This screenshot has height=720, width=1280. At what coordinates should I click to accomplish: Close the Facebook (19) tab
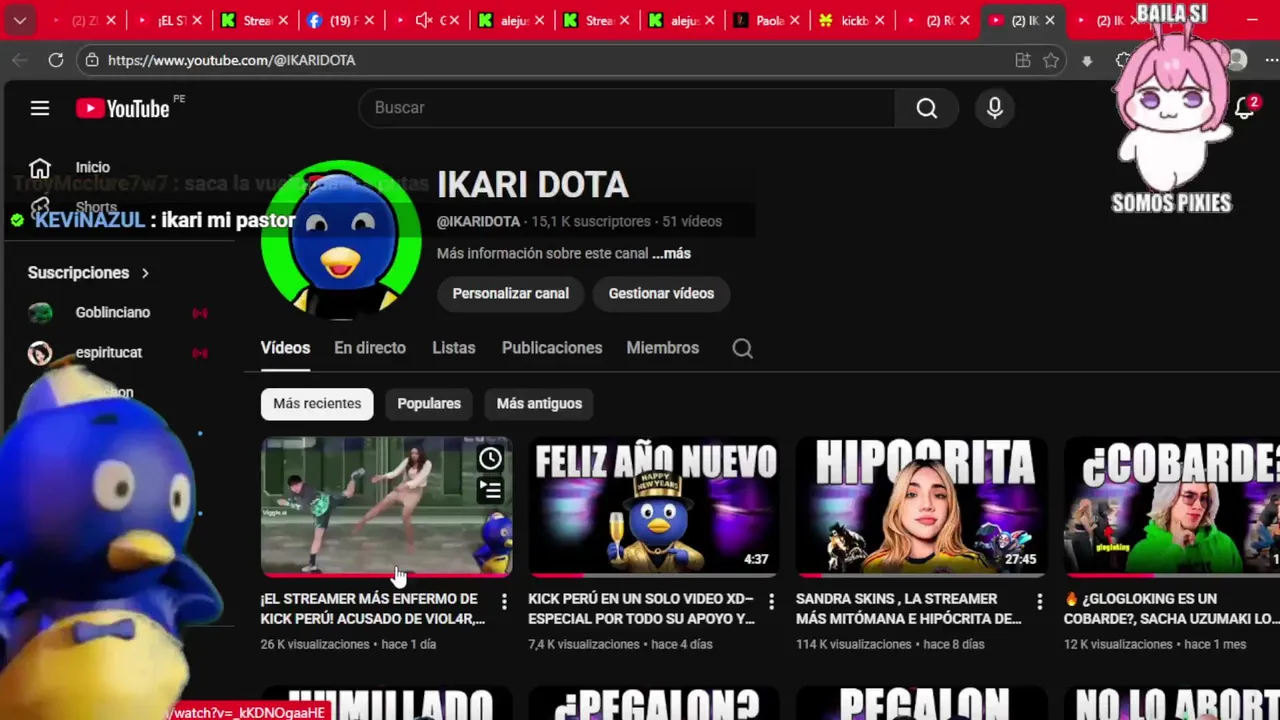367,20
